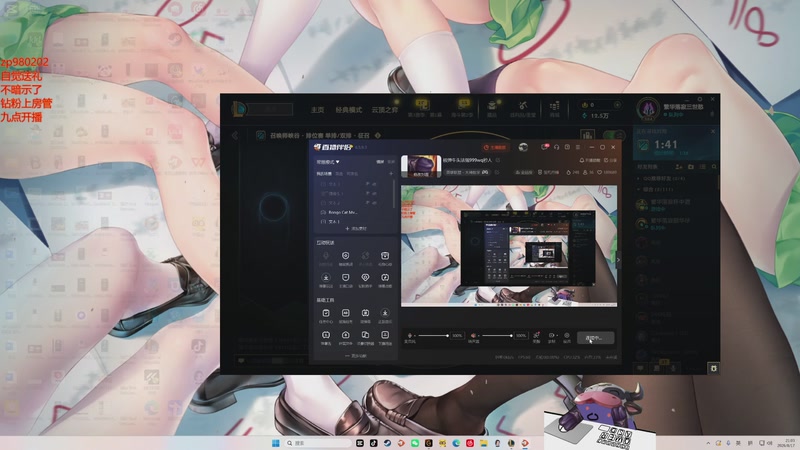The width and height of the screenshot is (800, 450).
Task: Click the stream cover thumbnail
Action: coord(421,166)
